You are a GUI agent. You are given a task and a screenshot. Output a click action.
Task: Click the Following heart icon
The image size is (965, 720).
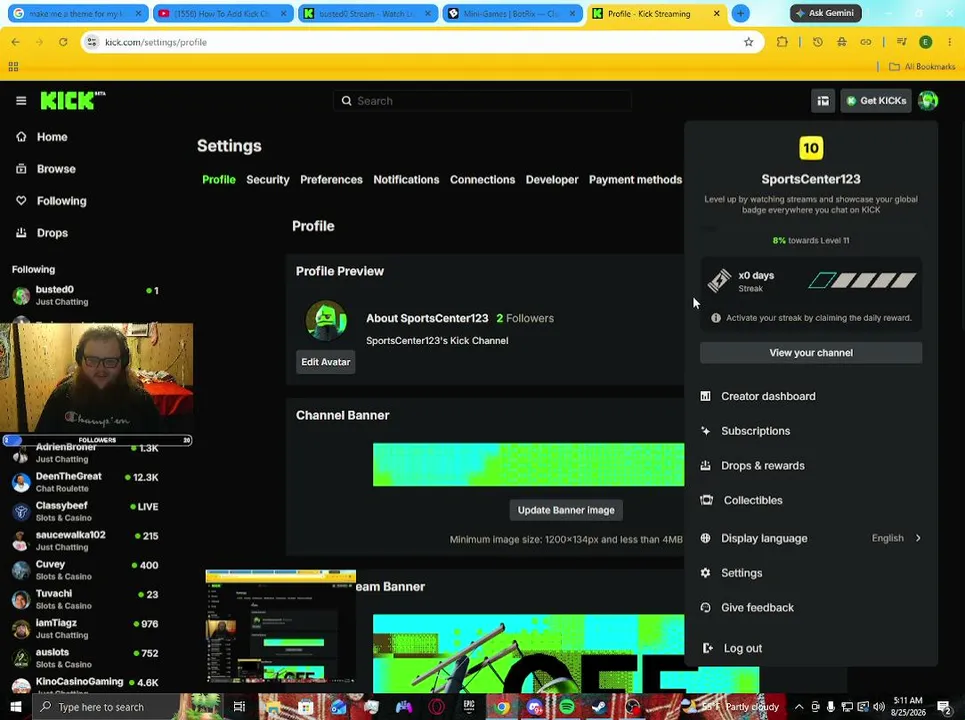22,201
